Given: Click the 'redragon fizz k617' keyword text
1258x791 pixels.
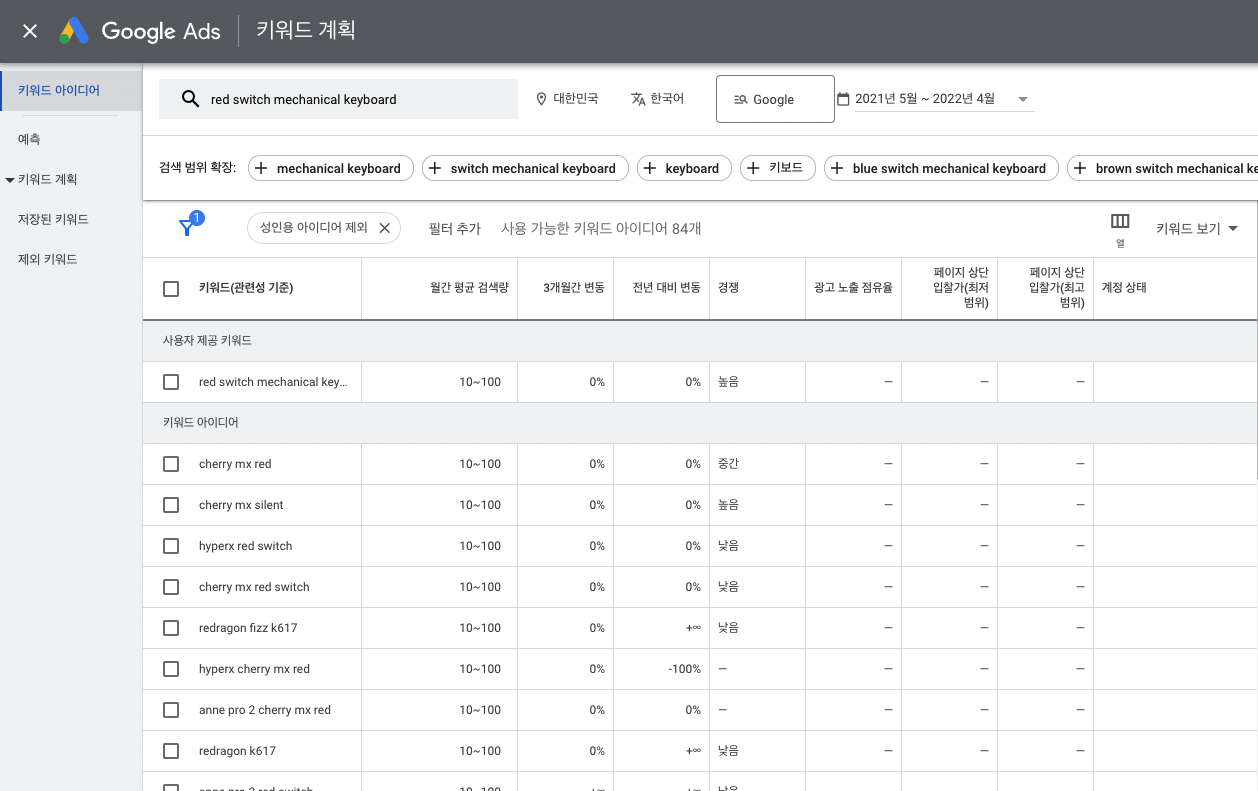Looking at the screenshot, I should (x=248, y=628).
